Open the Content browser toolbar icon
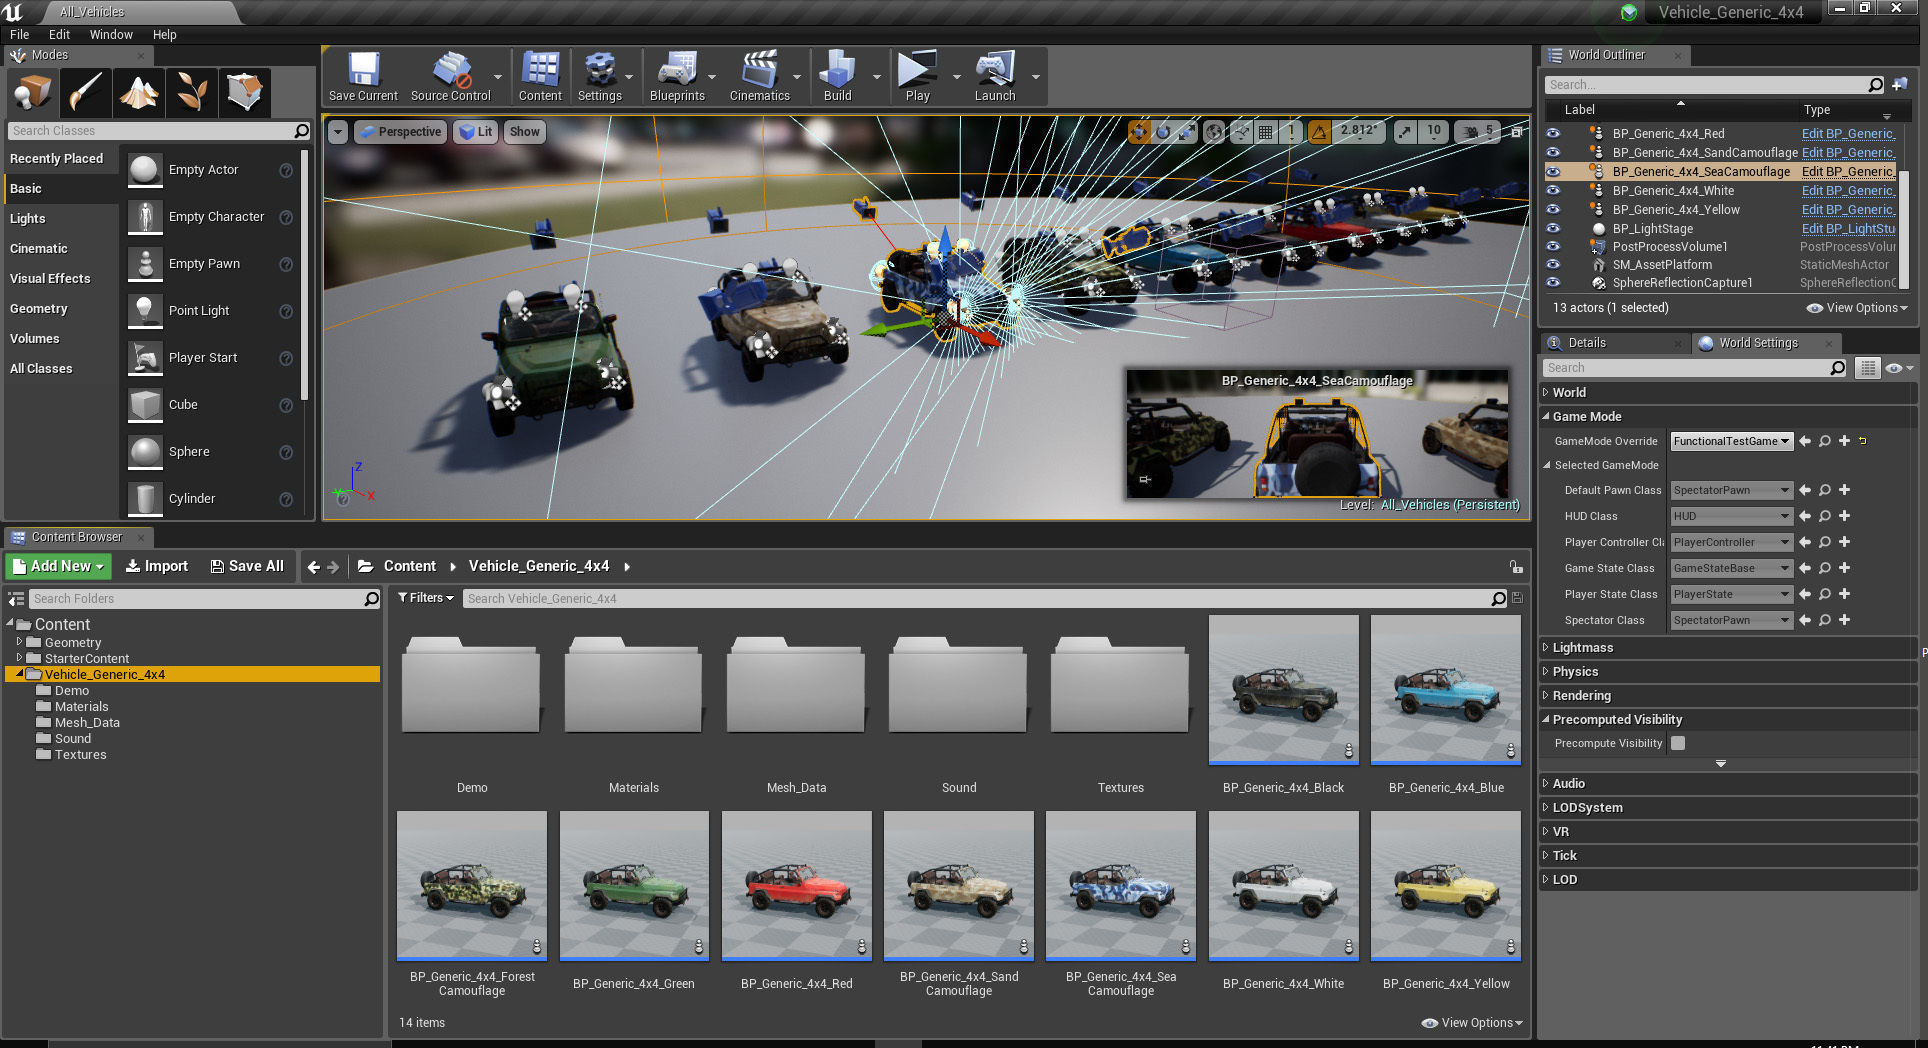Screen dimensions: 1928x1048 coord(540,77)
